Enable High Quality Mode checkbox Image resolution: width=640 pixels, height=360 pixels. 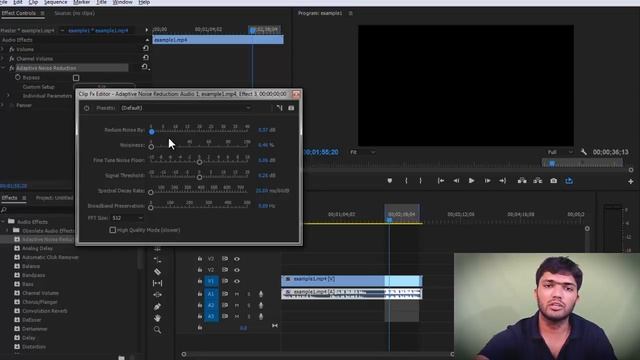[x=113, y=230]
